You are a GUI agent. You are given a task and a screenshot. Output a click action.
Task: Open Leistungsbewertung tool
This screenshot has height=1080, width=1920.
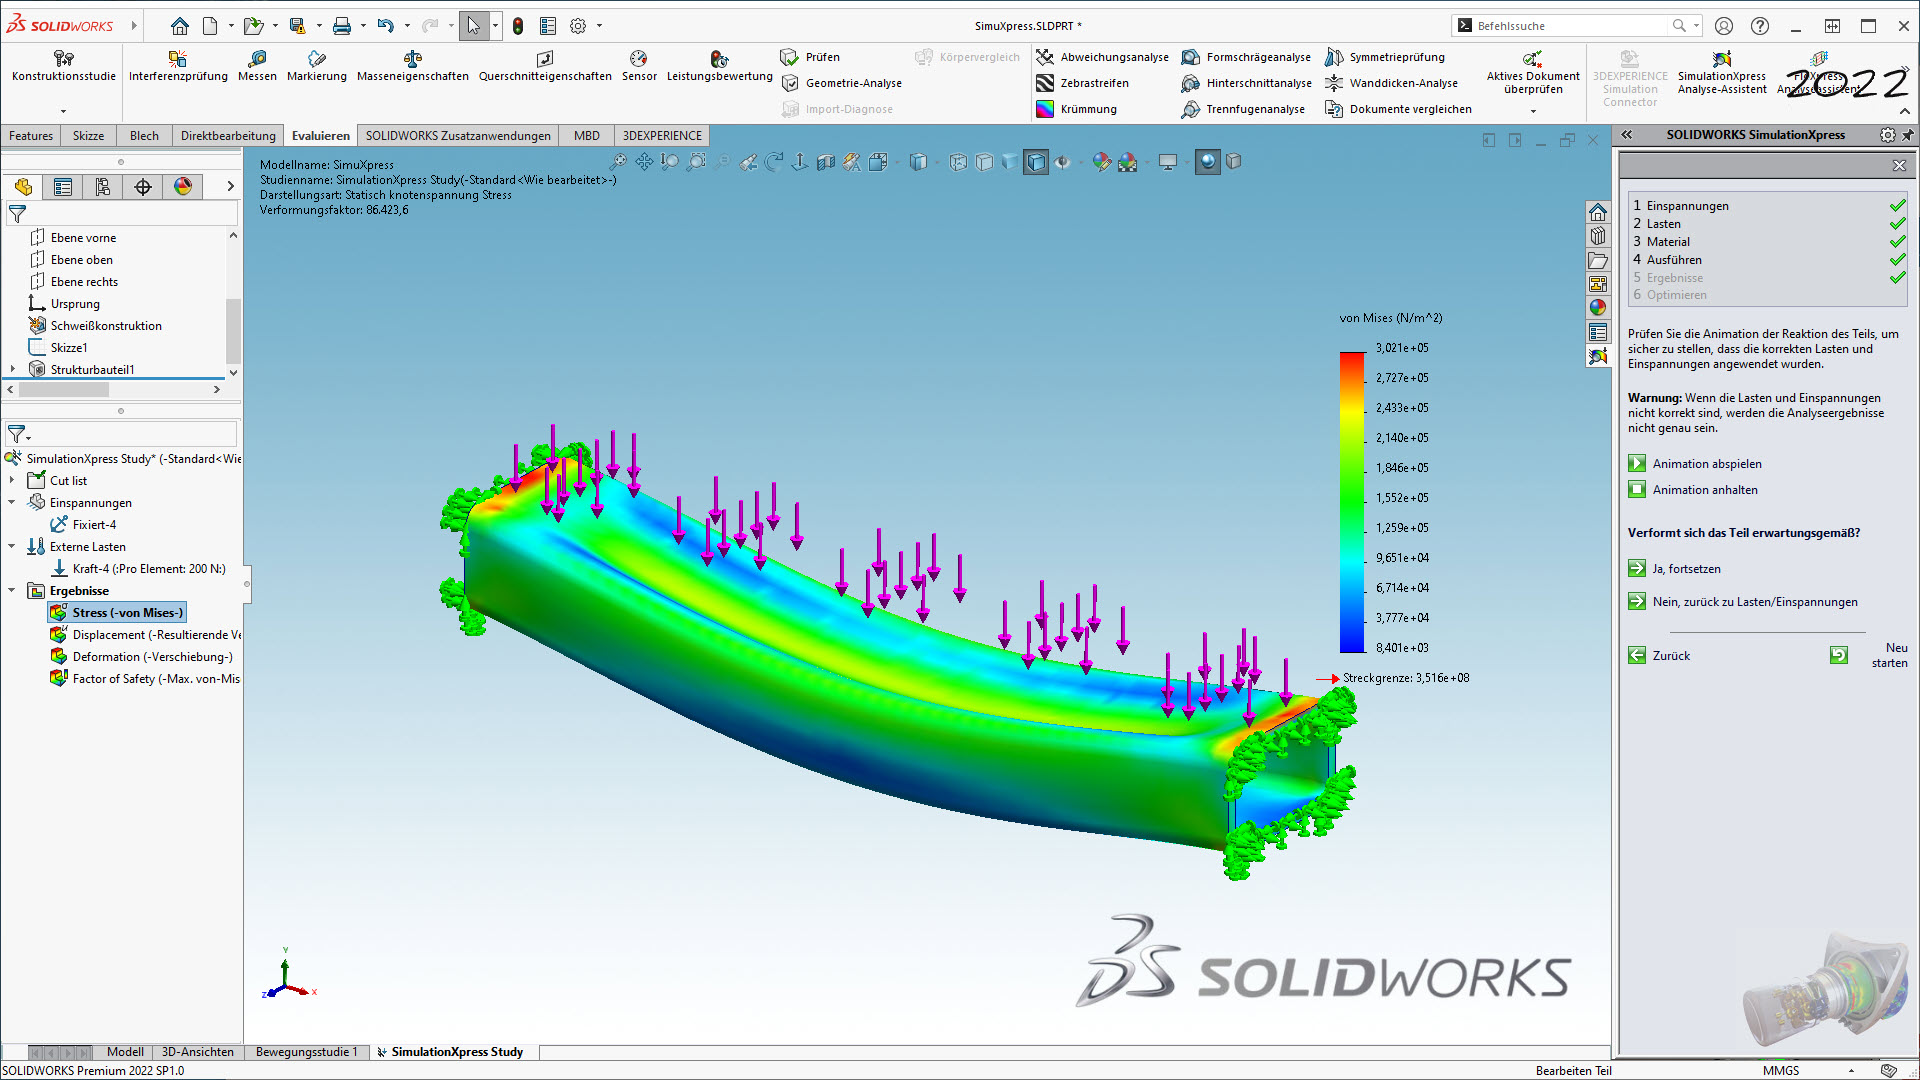point(719,66)
